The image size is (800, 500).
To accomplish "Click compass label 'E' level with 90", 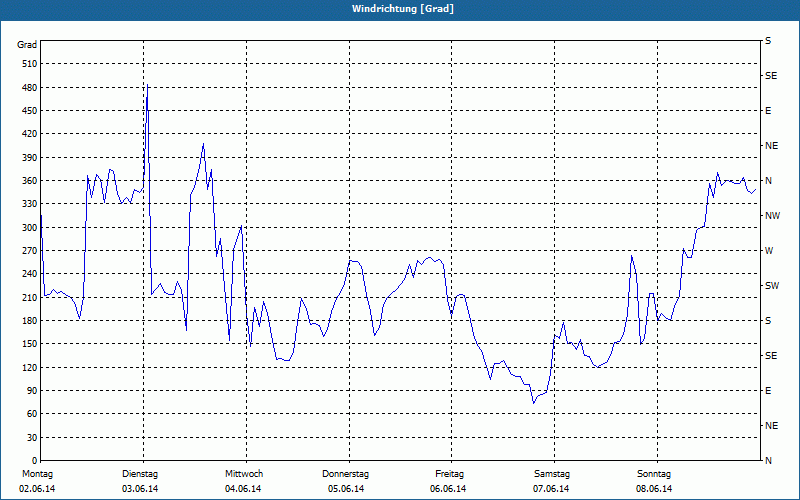I will 768,391.
